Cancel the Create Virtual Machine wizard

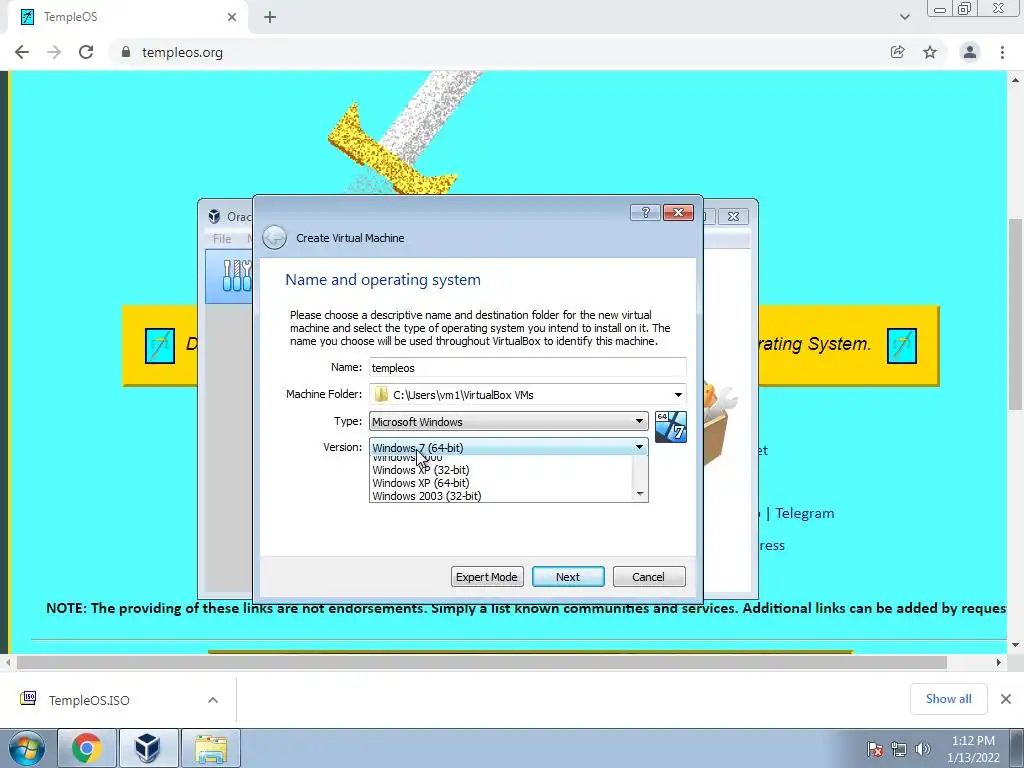click(648, 577)
